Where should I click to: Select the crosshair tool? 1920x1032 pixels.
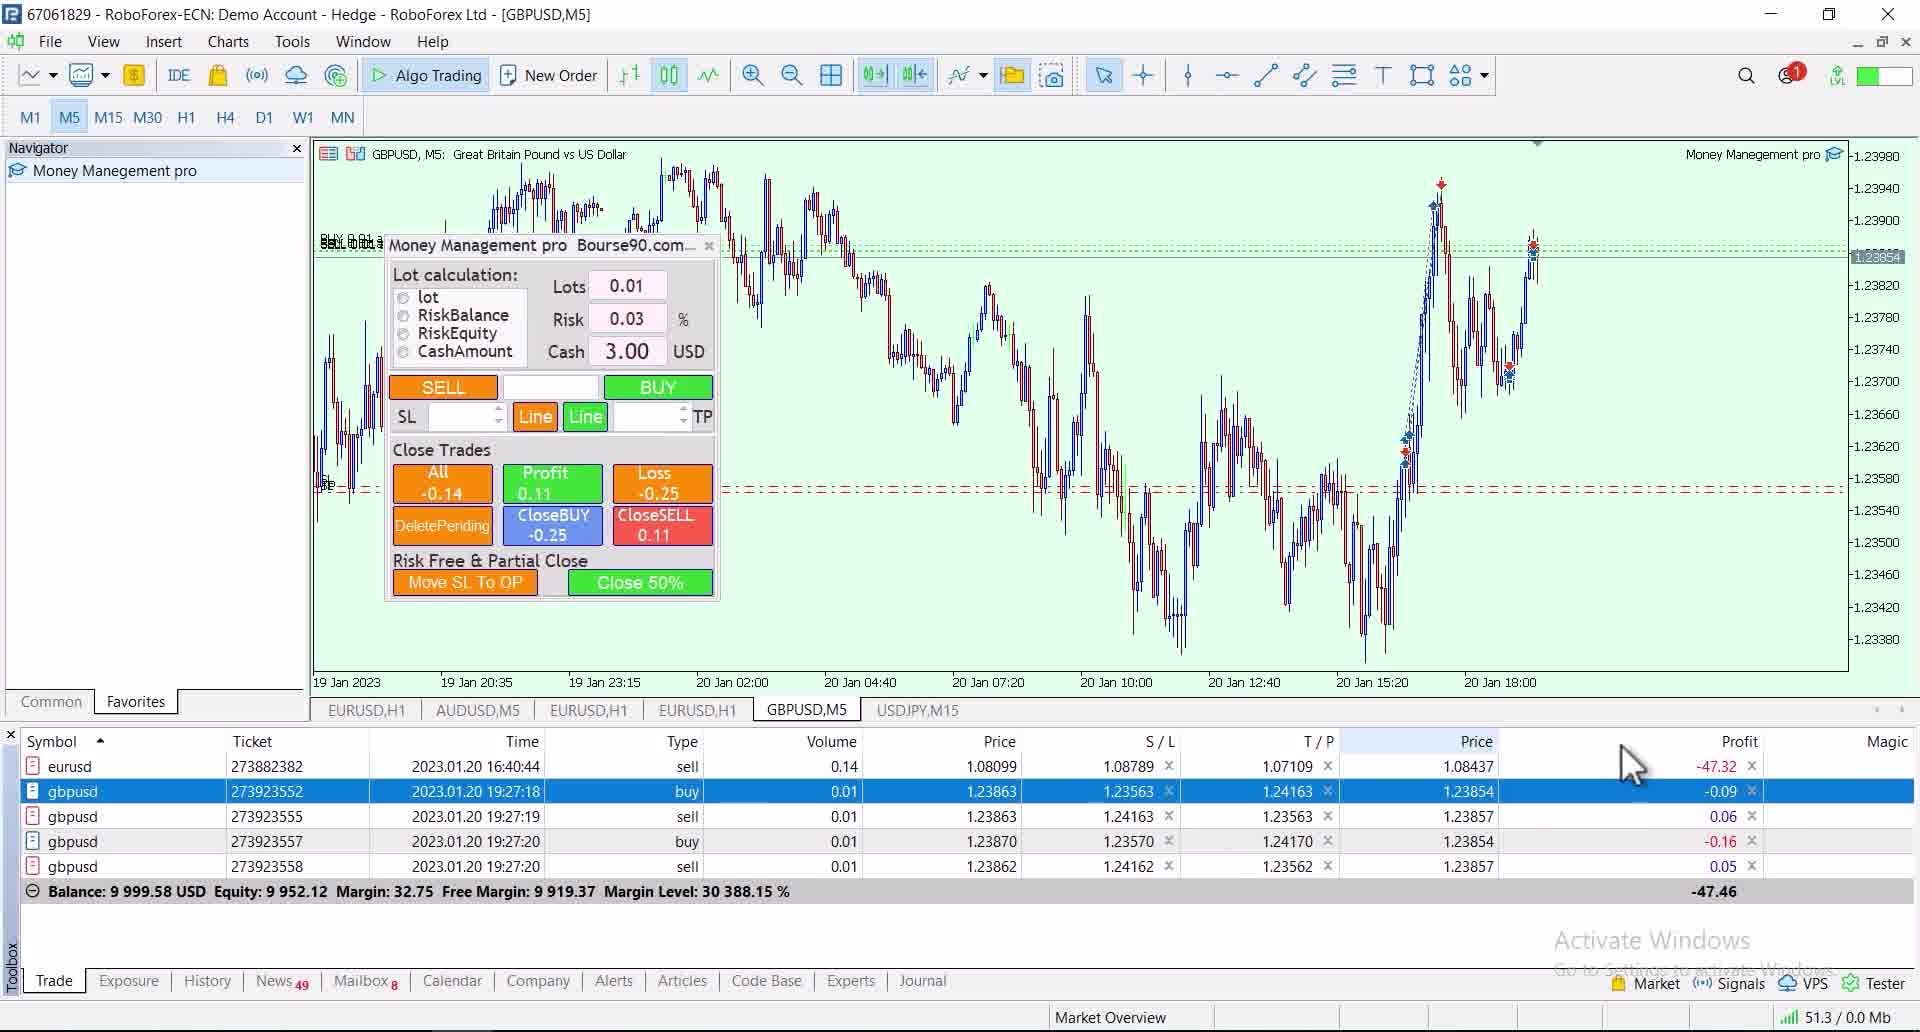(x=1143, y=75)
